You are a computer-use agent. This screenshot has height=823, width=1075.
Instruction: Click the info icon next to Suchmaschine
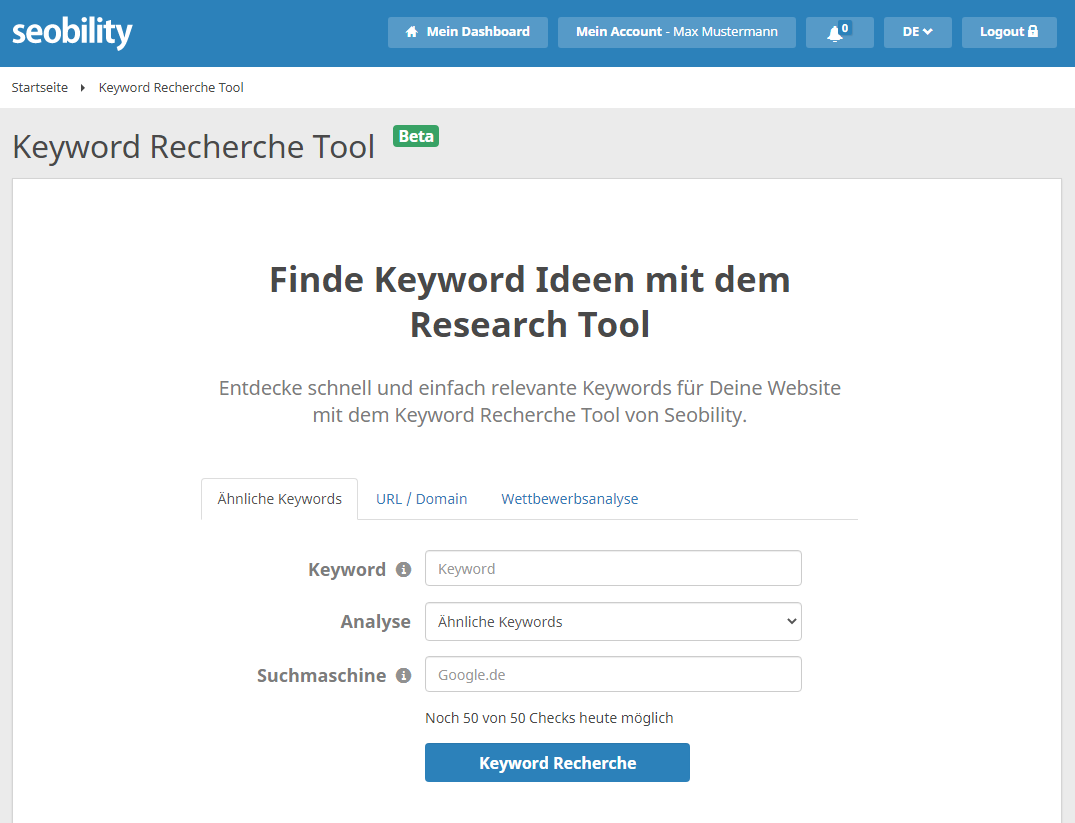(404, 675)
